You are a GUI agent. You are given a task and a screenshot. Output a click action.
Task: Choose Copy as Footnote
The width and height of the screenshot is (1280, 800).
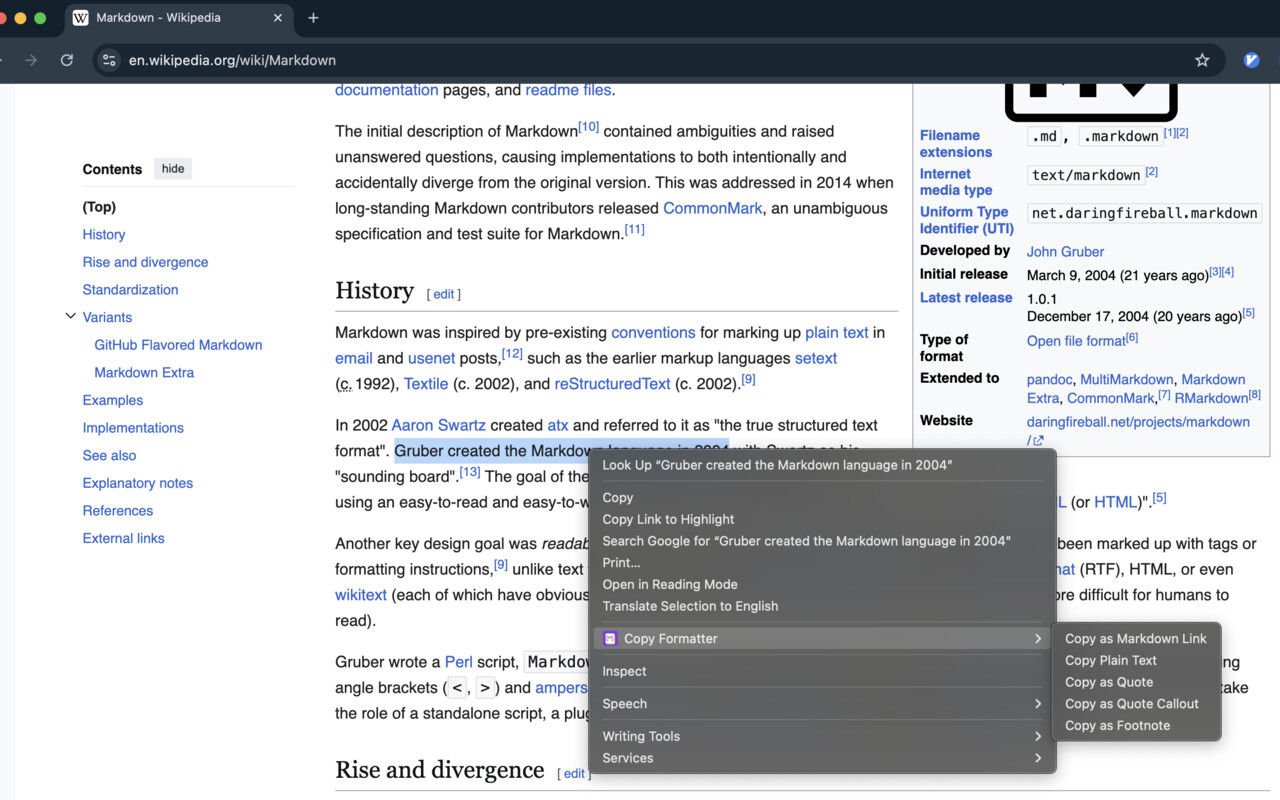pyautogui.click(x=1136, y=726)
